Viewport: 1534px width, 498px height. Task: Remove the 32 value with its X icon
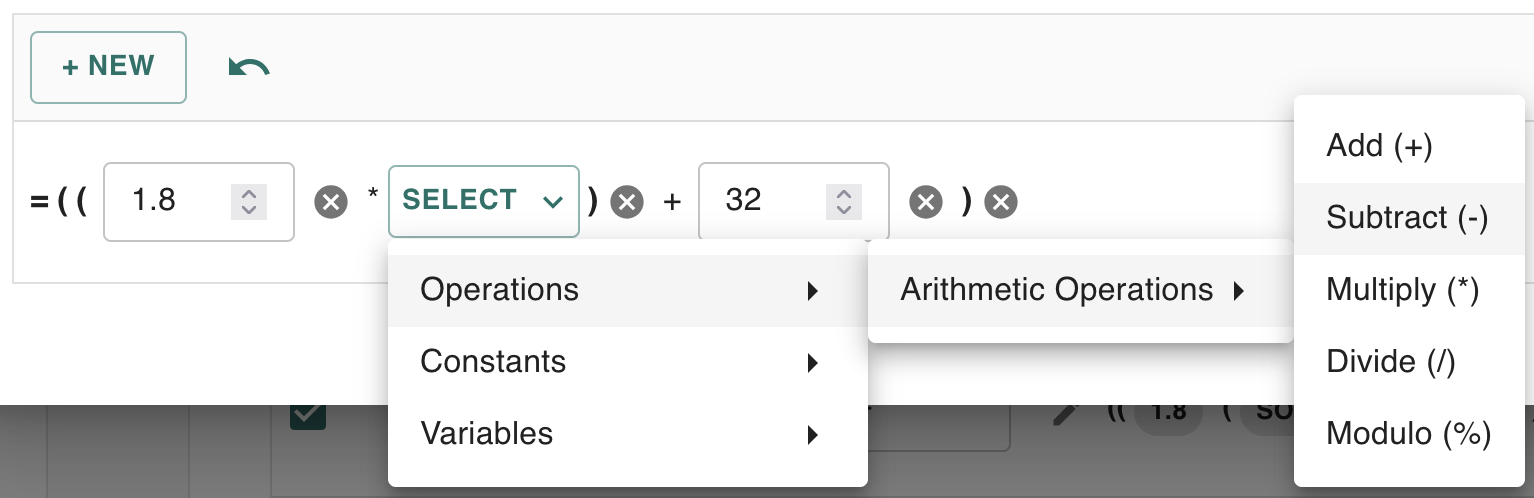point(926,203)
